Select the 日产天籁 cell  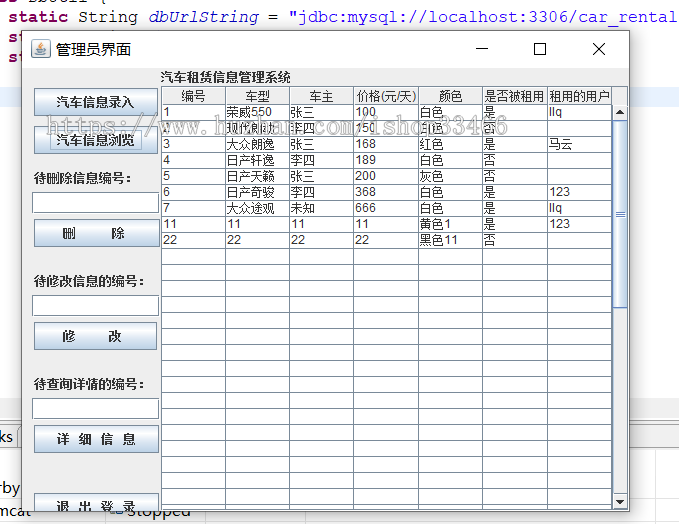click(257, 176)
